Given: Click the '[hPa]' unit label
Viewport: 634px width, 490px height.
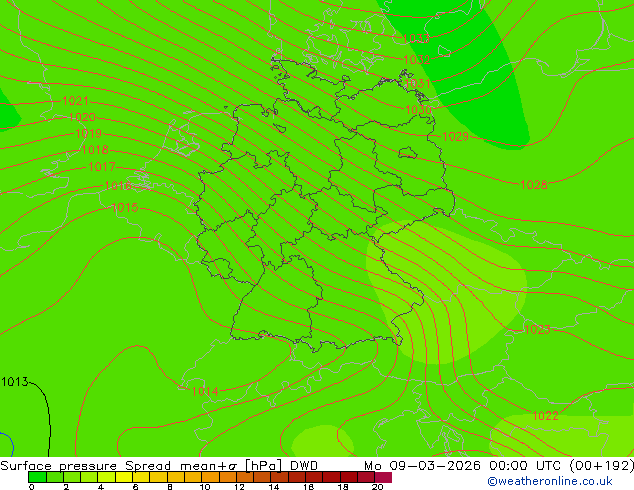Looking at the screenshot, I should (263, 466).
